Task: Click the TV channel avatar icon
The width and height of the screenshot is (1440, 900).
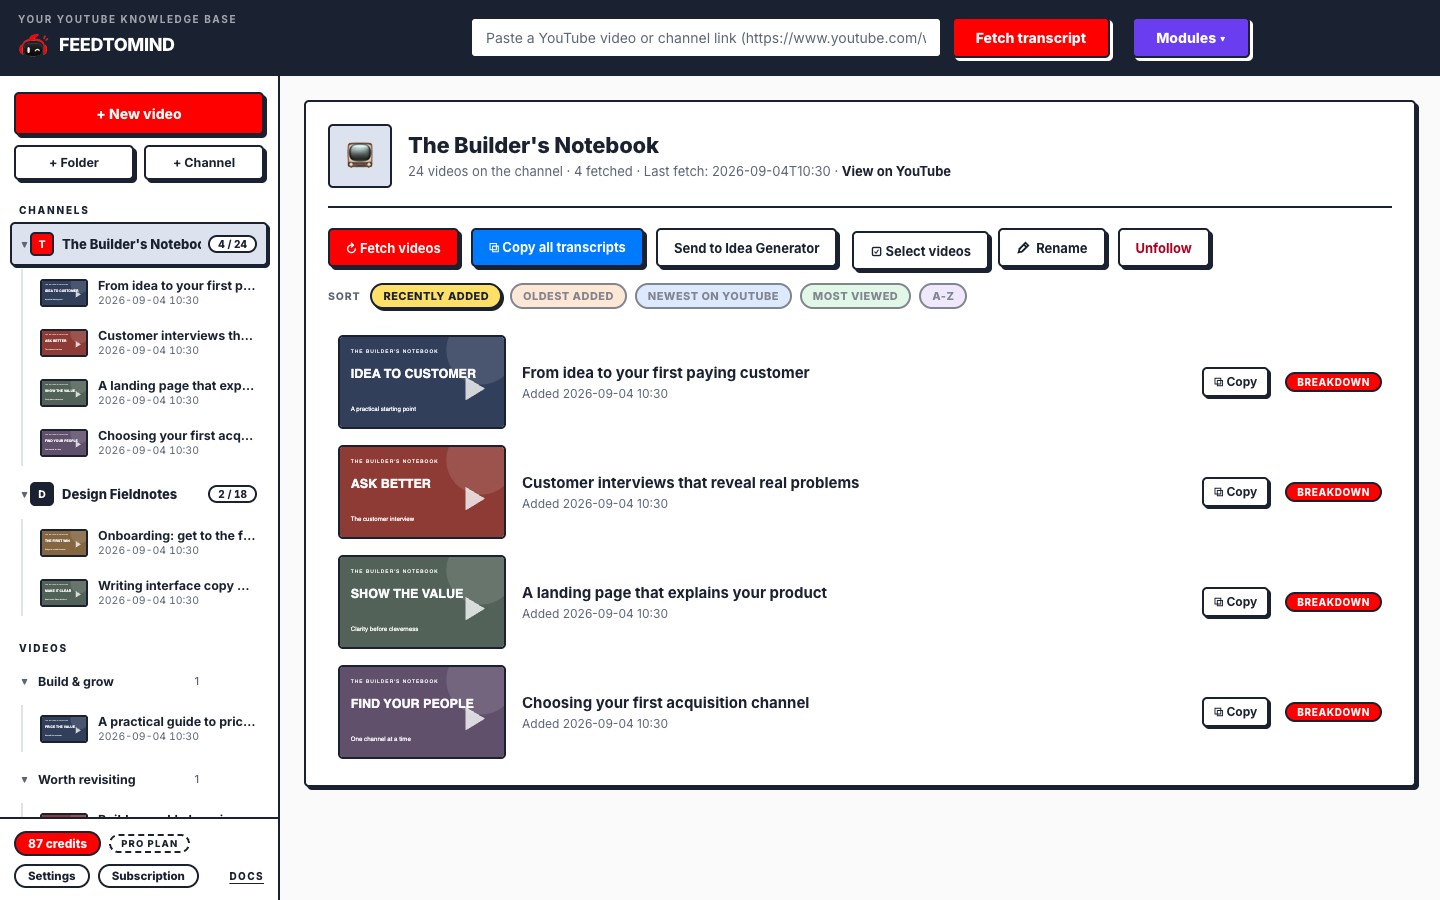Action: pyautogui.click(x=360, y=156)
